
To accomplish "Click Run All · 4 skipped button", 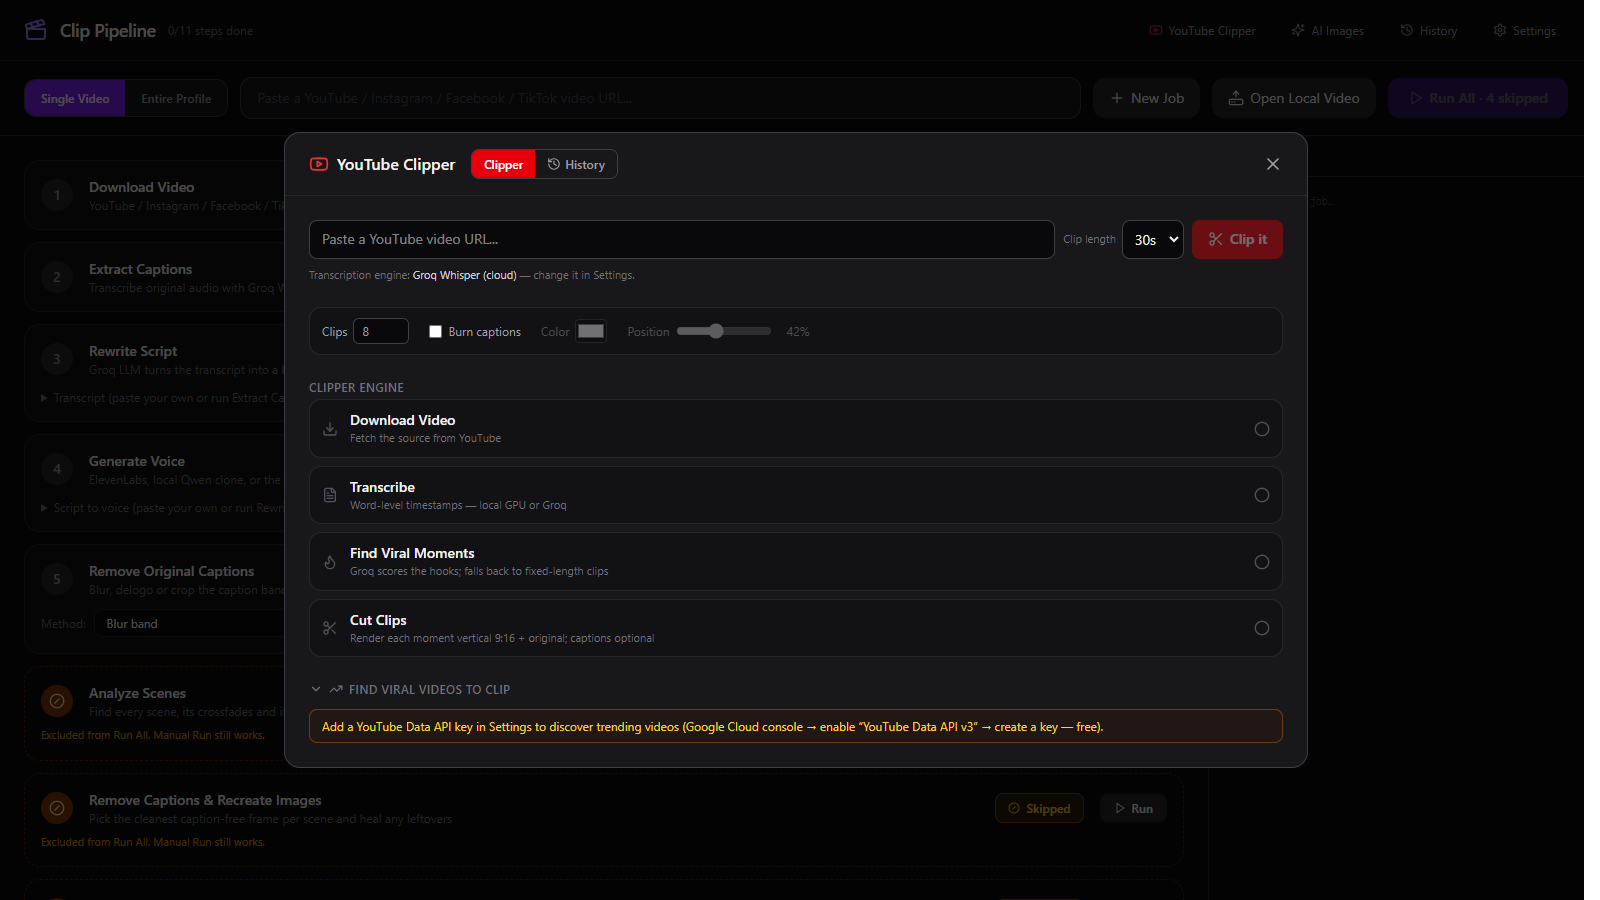I will (x=1477, y=98).
